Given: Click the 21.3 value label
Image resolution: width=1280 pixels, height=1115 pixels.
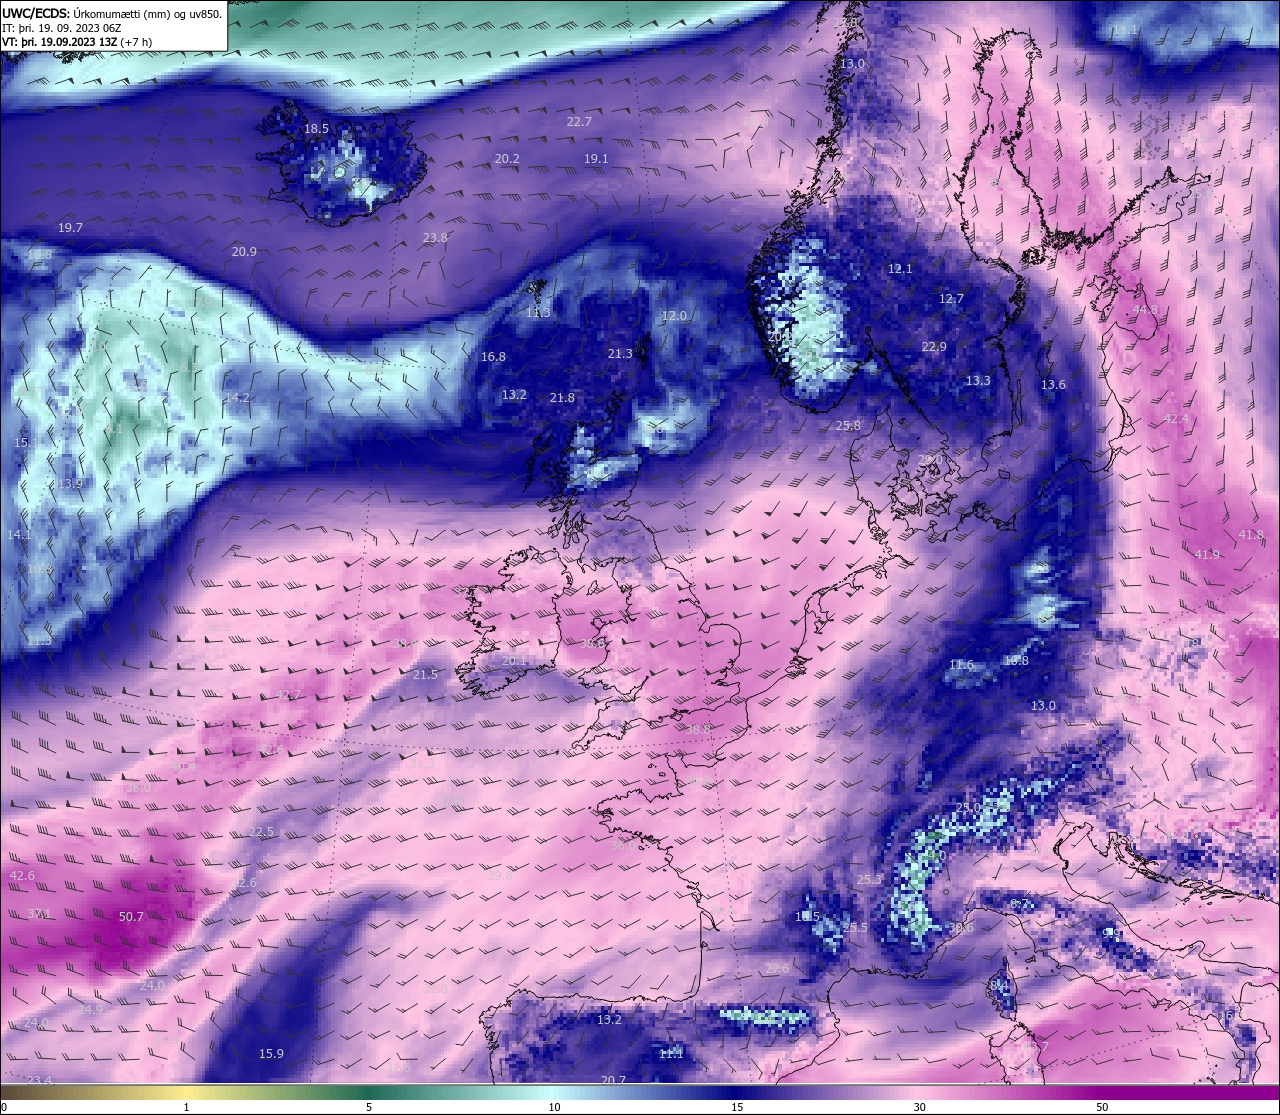Looking at the screenshot, I should pyautogui.click(x=620, y=354).
